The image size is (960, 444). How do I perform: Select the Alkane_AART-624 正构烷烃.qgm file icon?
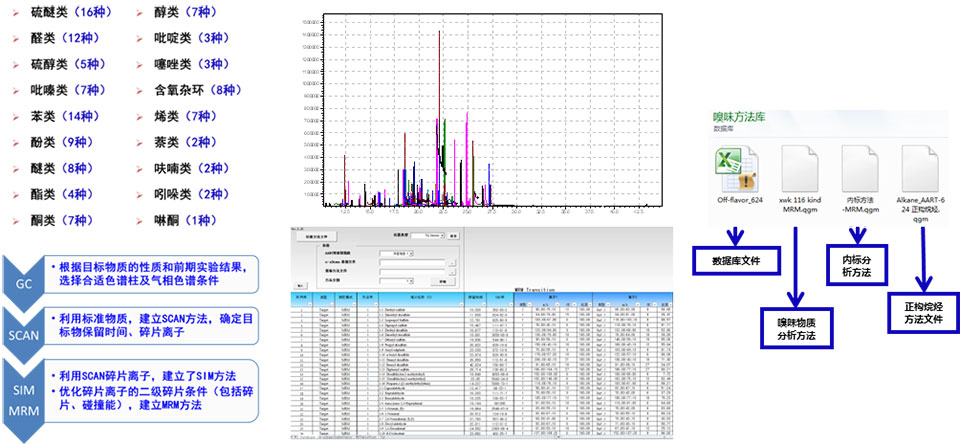click(x=921, y=166)
